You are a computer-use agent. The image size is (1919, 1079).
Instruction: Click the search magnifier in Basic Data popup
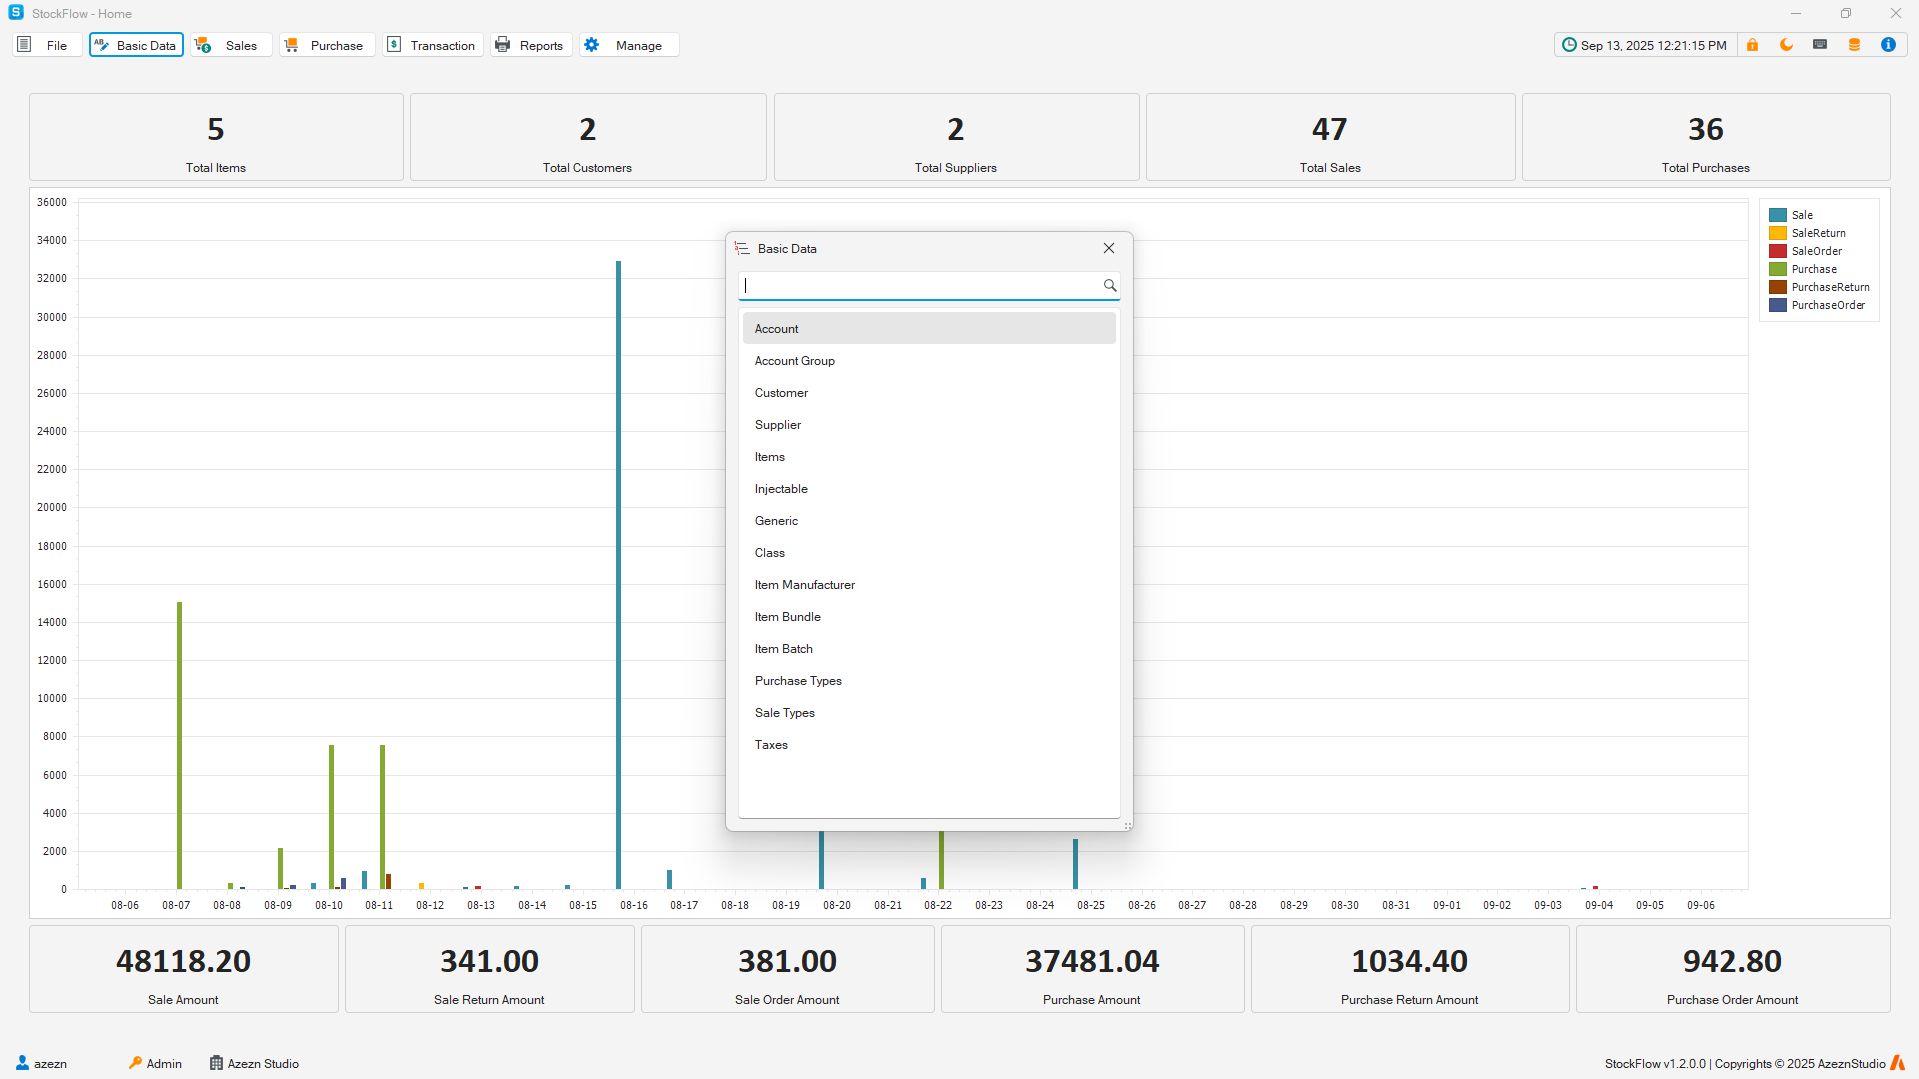click(x=1109, y=286)
